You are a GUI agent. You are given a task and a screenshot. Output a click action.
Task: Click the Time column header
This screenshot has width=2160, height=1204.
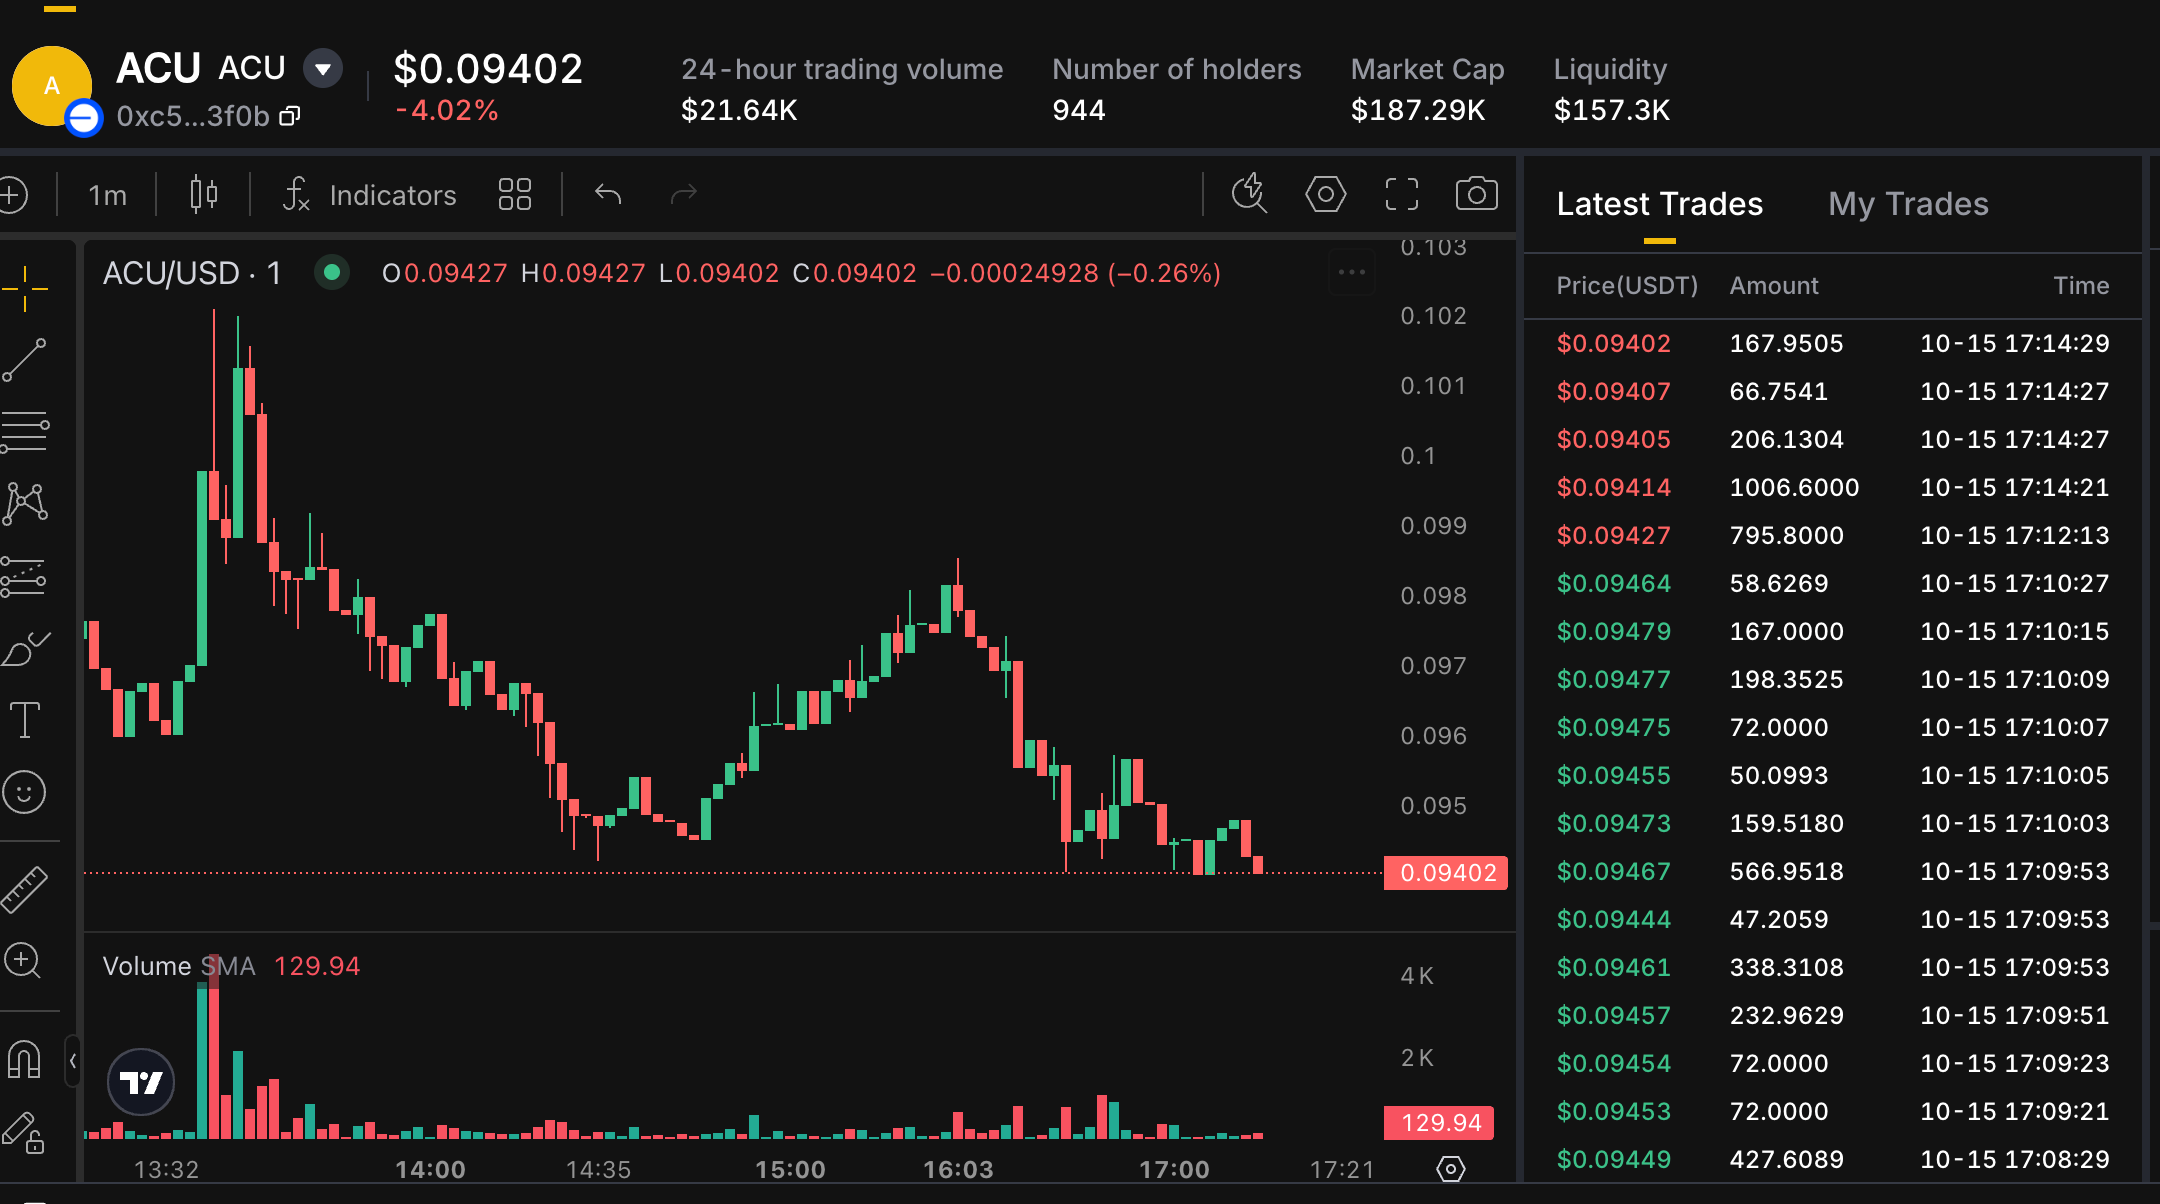tap(2081, 286)
